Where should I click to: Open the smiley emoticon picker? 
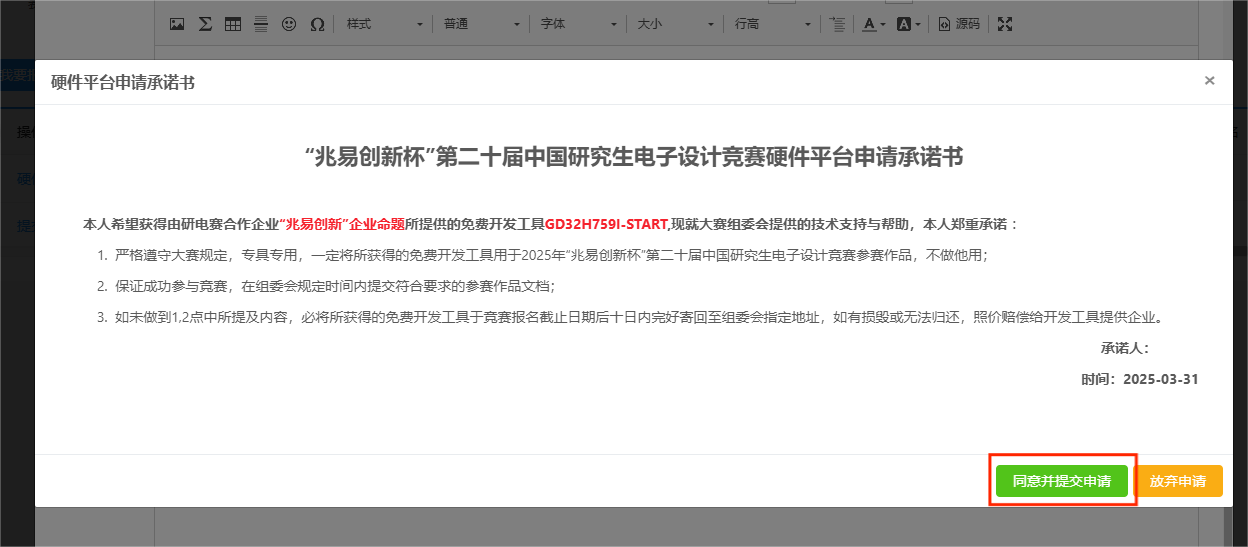[289, 24]
